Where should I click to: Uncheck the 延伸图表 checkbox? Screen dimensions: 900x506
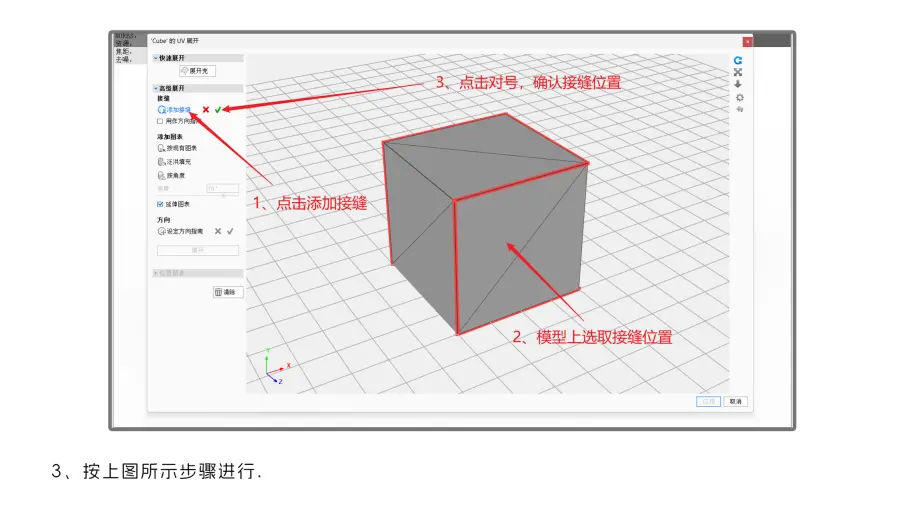(160, 204)
